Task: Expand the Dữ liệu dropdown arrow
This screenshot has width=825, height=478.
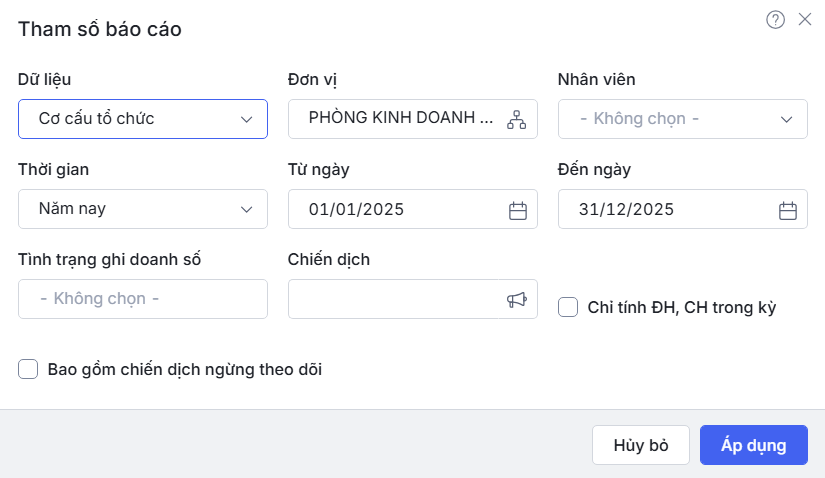Action: (247, 119)
